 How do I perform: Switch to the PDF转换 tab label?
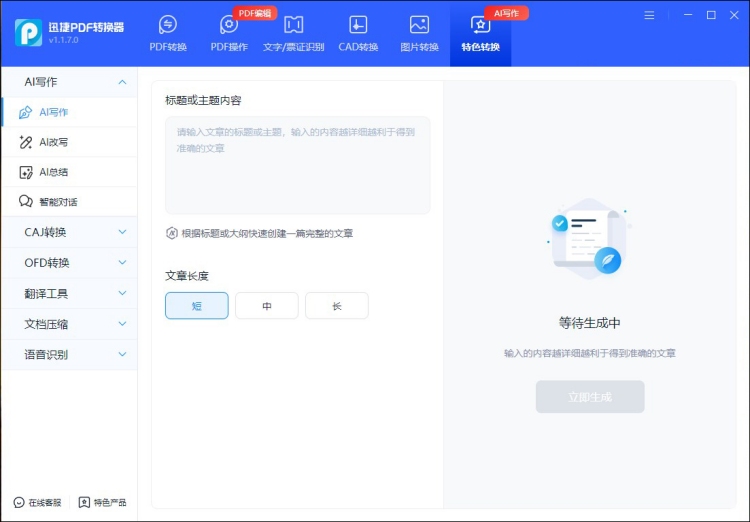[x=168, y=47]
